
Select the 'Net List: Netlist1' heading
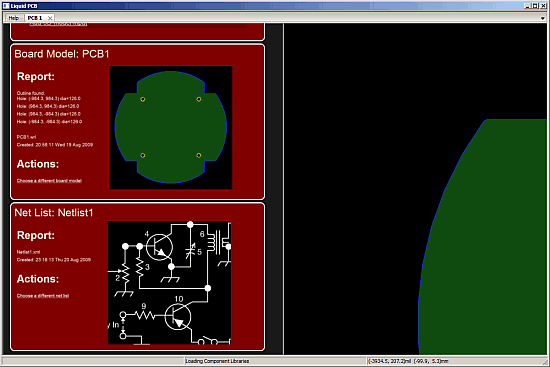click(54, 213)
